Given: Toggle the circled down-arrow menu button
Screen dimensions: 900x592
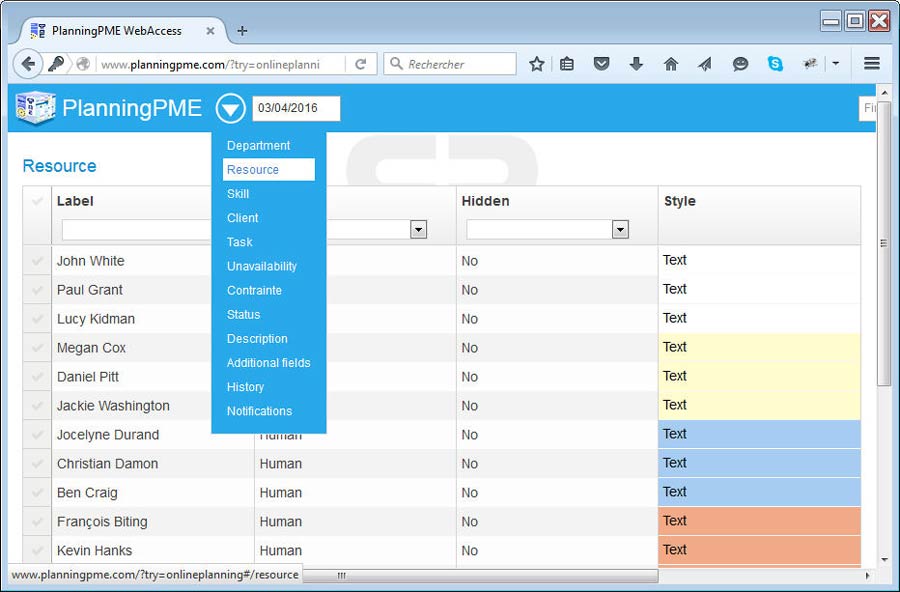Looking at the screenshot, I should coord(230,108).
